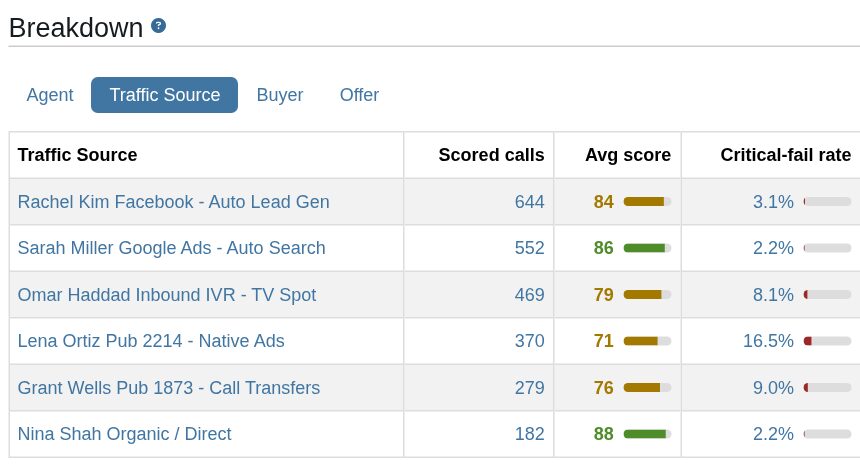Click the 182 scored calls value

(529, 434)
